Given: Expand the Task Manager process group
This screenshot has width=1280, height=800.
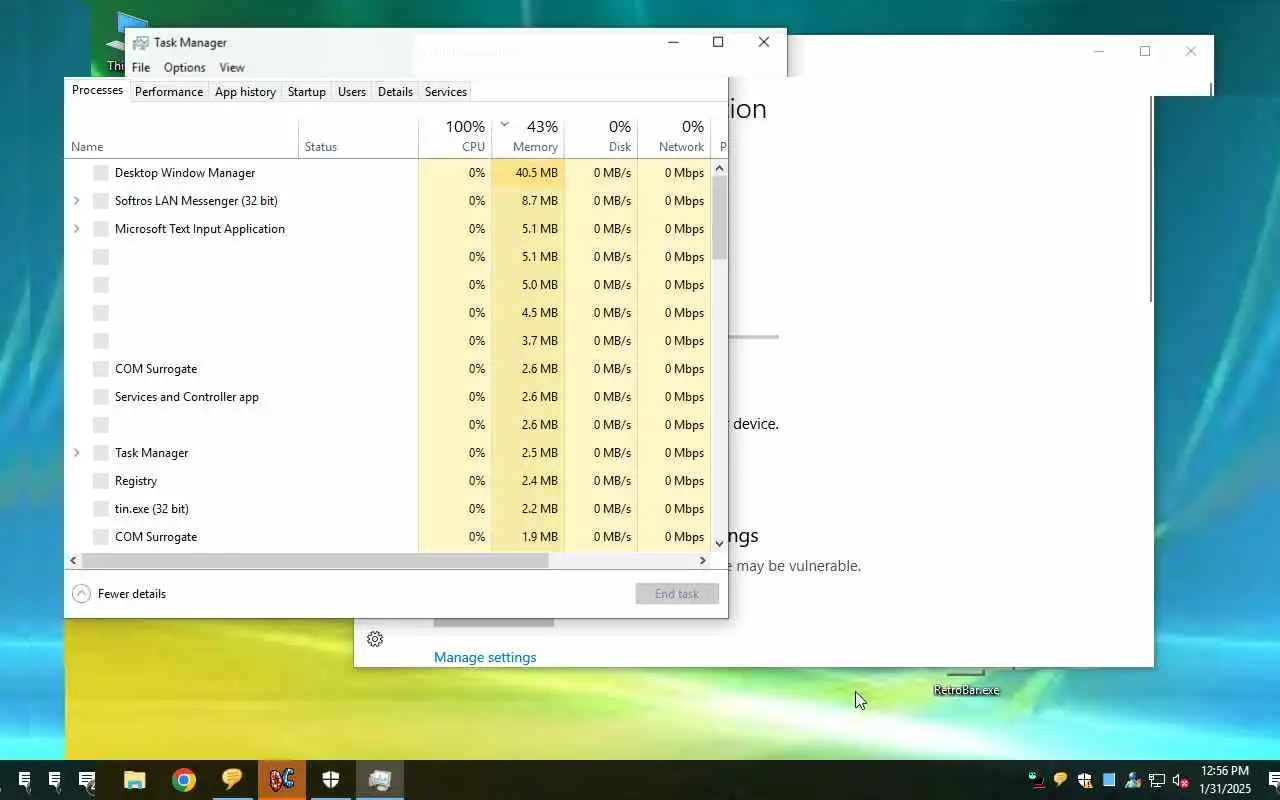Looking at the screenshot, I should click(76, 453).
